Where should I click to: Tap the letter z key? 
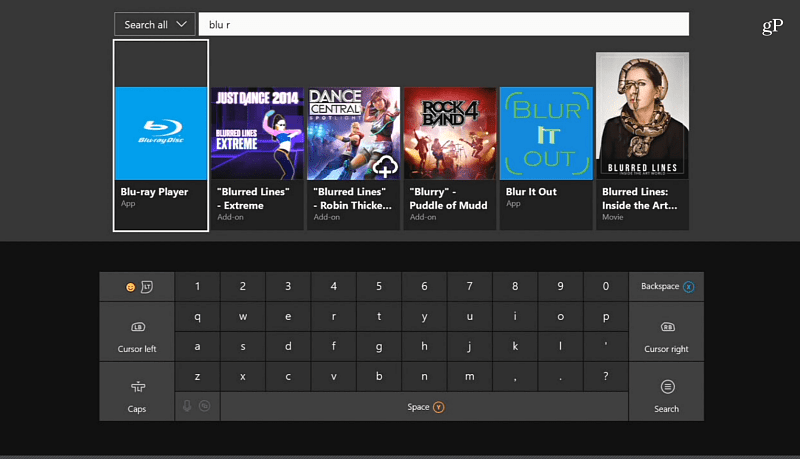(197, 377)
